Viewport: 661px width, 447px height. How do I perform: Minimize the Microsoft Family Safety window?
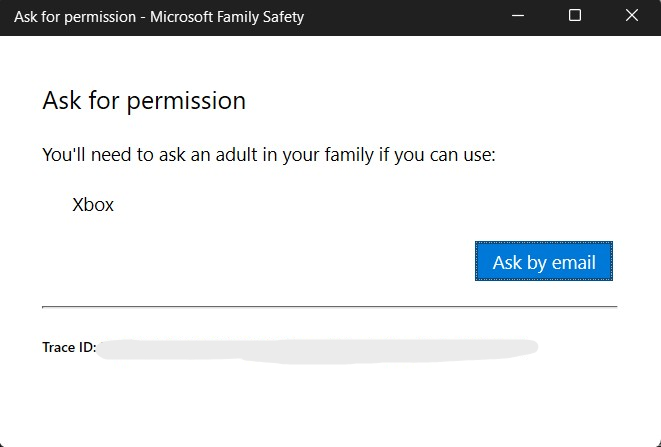coord(518,16)
